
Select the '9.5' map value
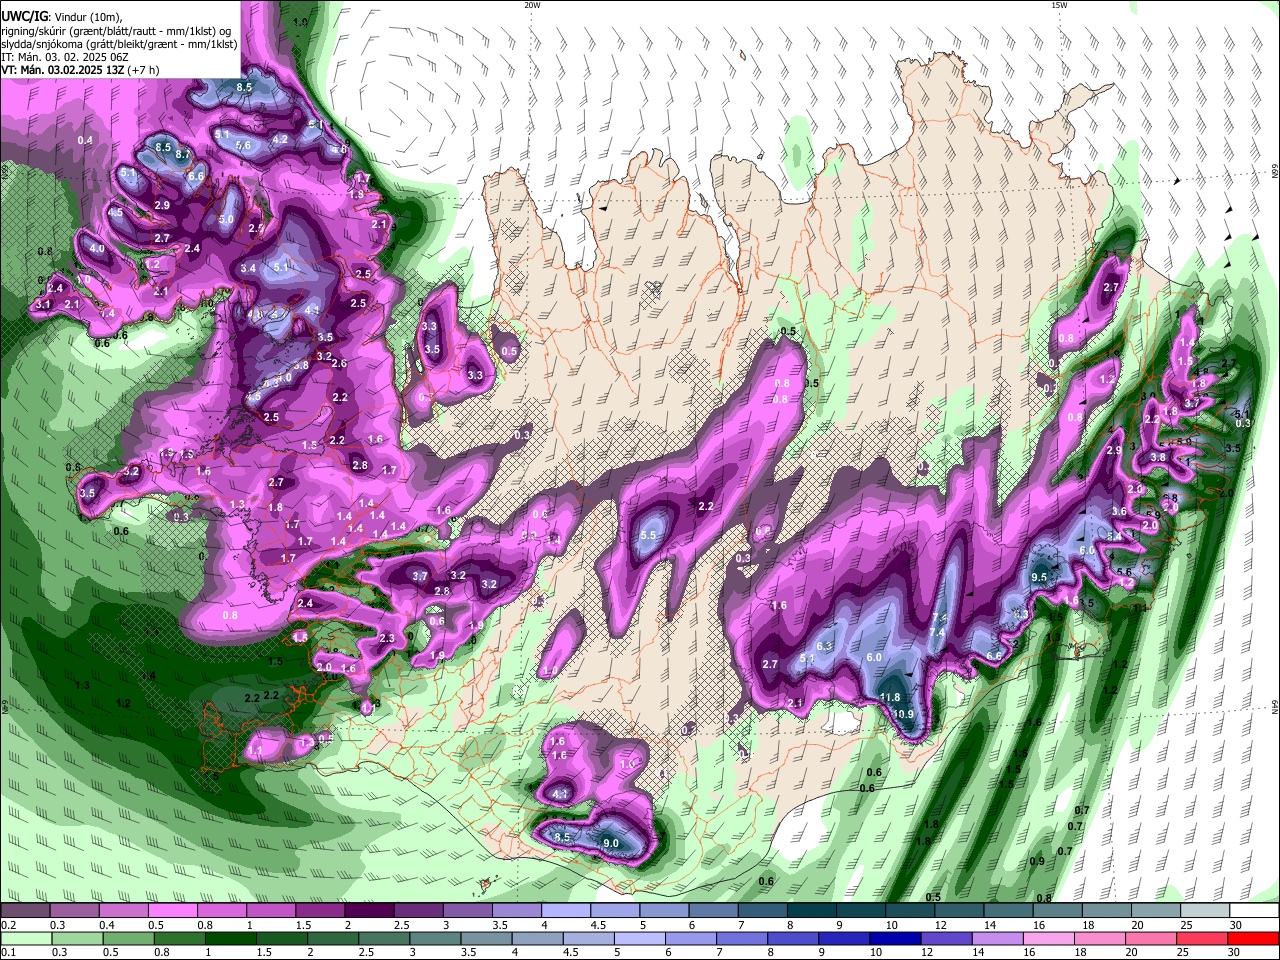(x=1039, y=578)
